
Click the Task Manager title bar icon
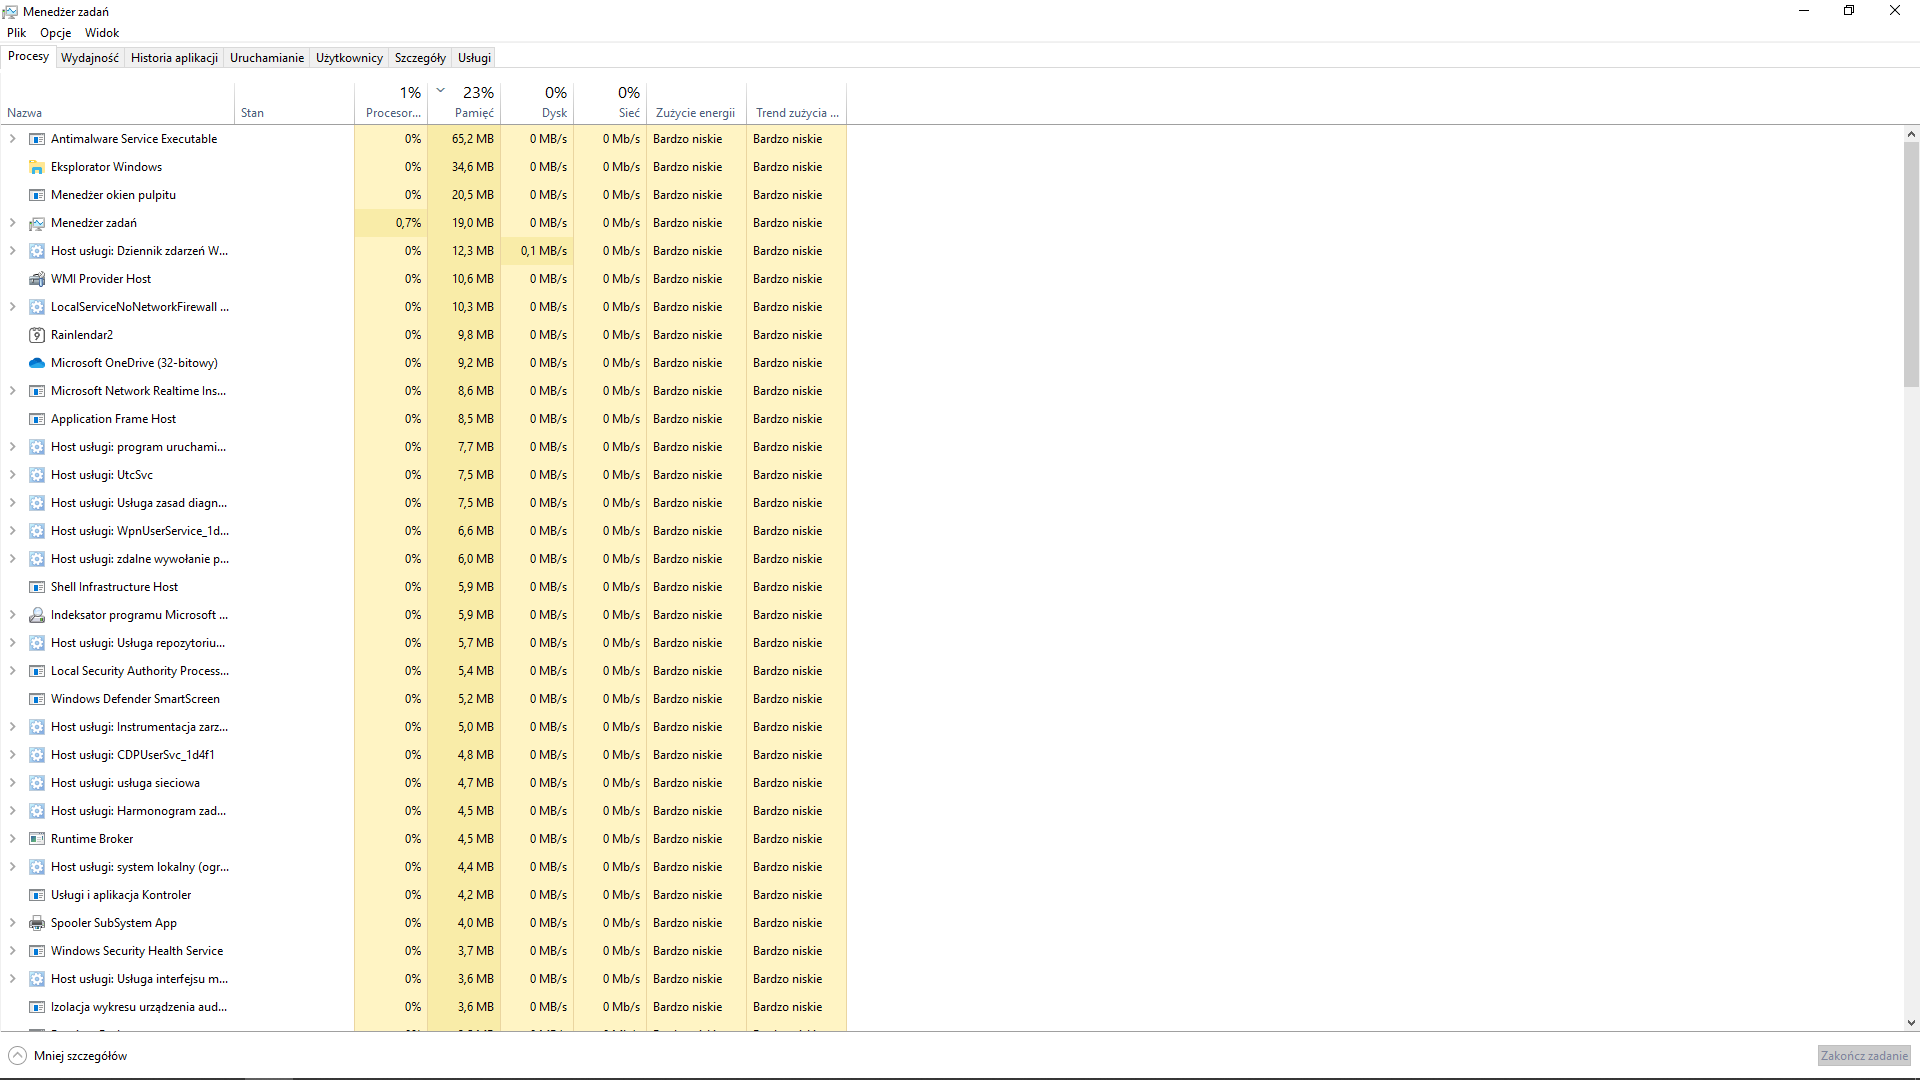coord(10,12)
